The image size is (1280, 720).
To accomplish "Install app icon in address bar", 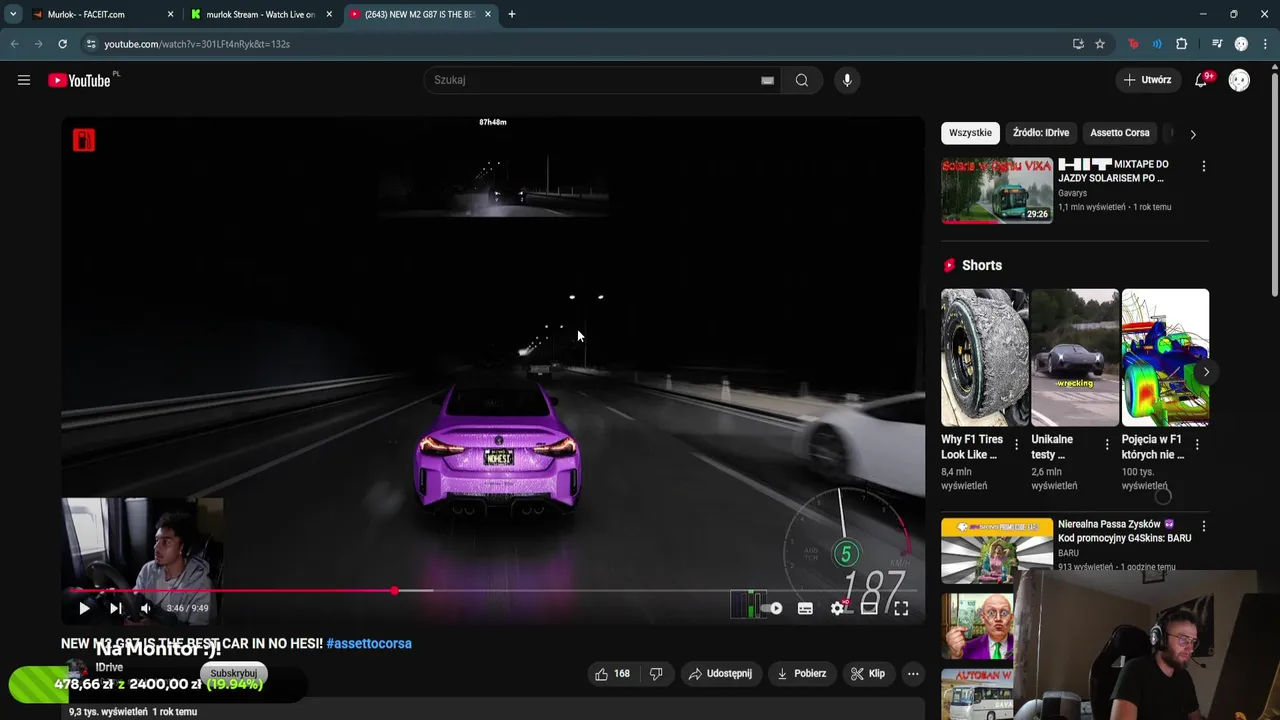I will point(1078,44).
